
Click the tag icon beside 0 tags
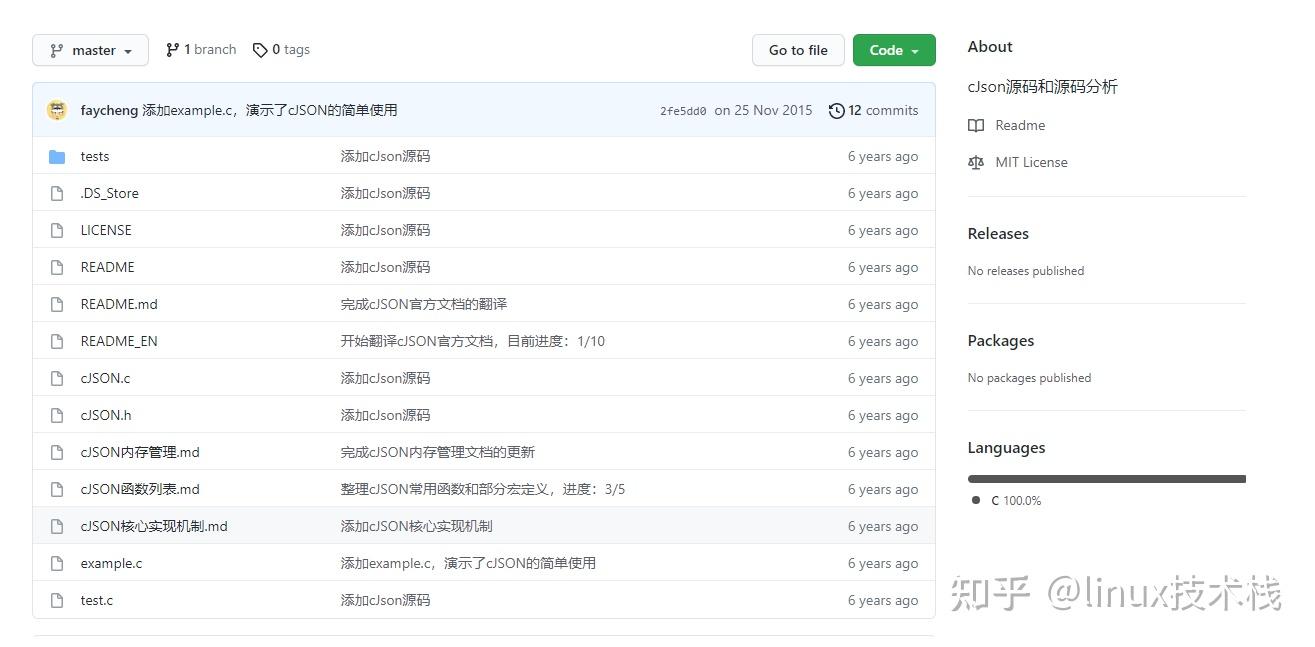click(x=260, y=49)
